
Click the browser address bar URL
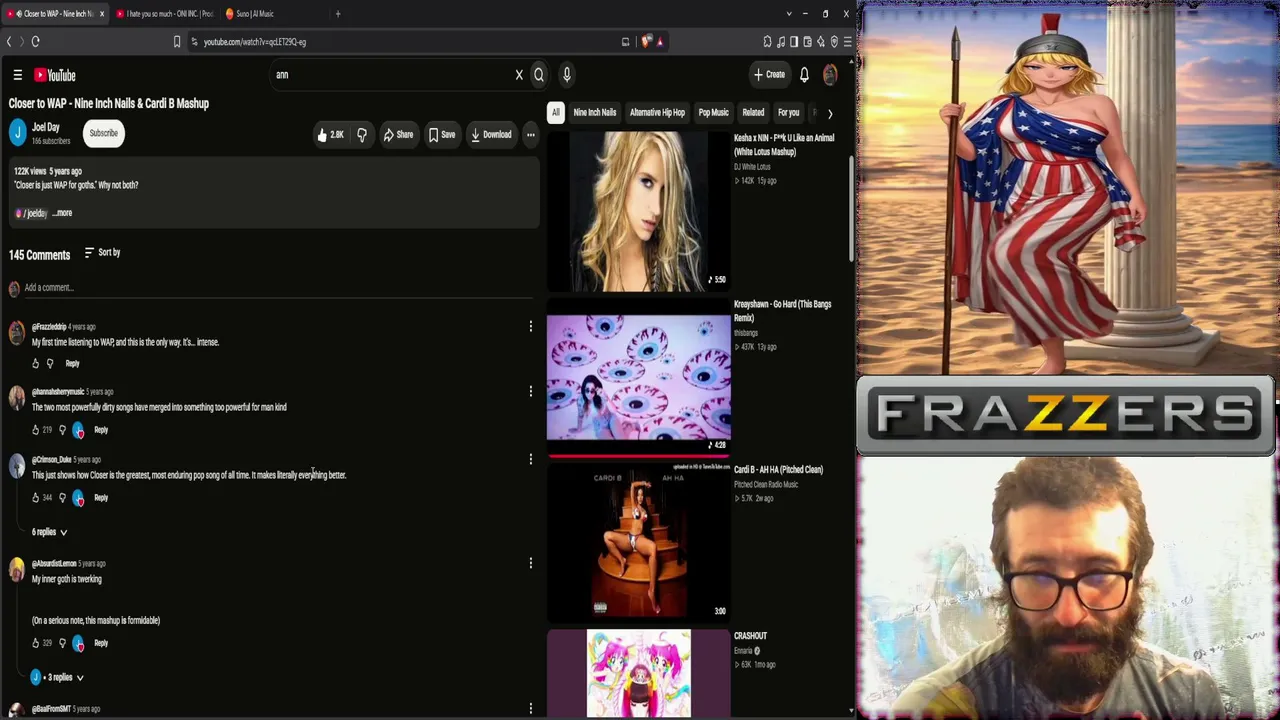pos(255,42)
